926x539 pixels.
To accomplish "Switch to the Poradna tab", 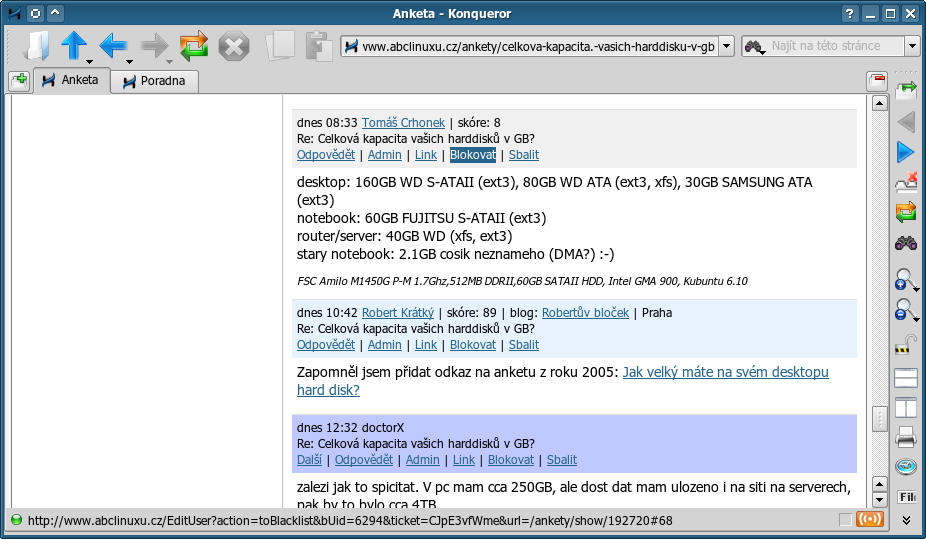I will click(155, 81).
